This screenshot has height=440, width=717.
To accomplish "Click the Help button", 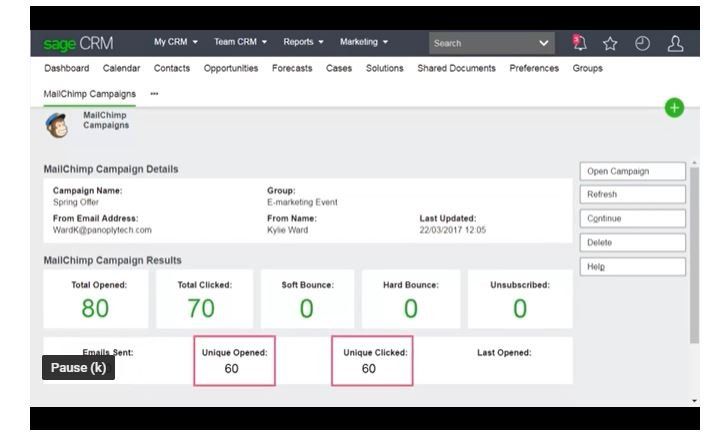I will [x=632, y=267].
